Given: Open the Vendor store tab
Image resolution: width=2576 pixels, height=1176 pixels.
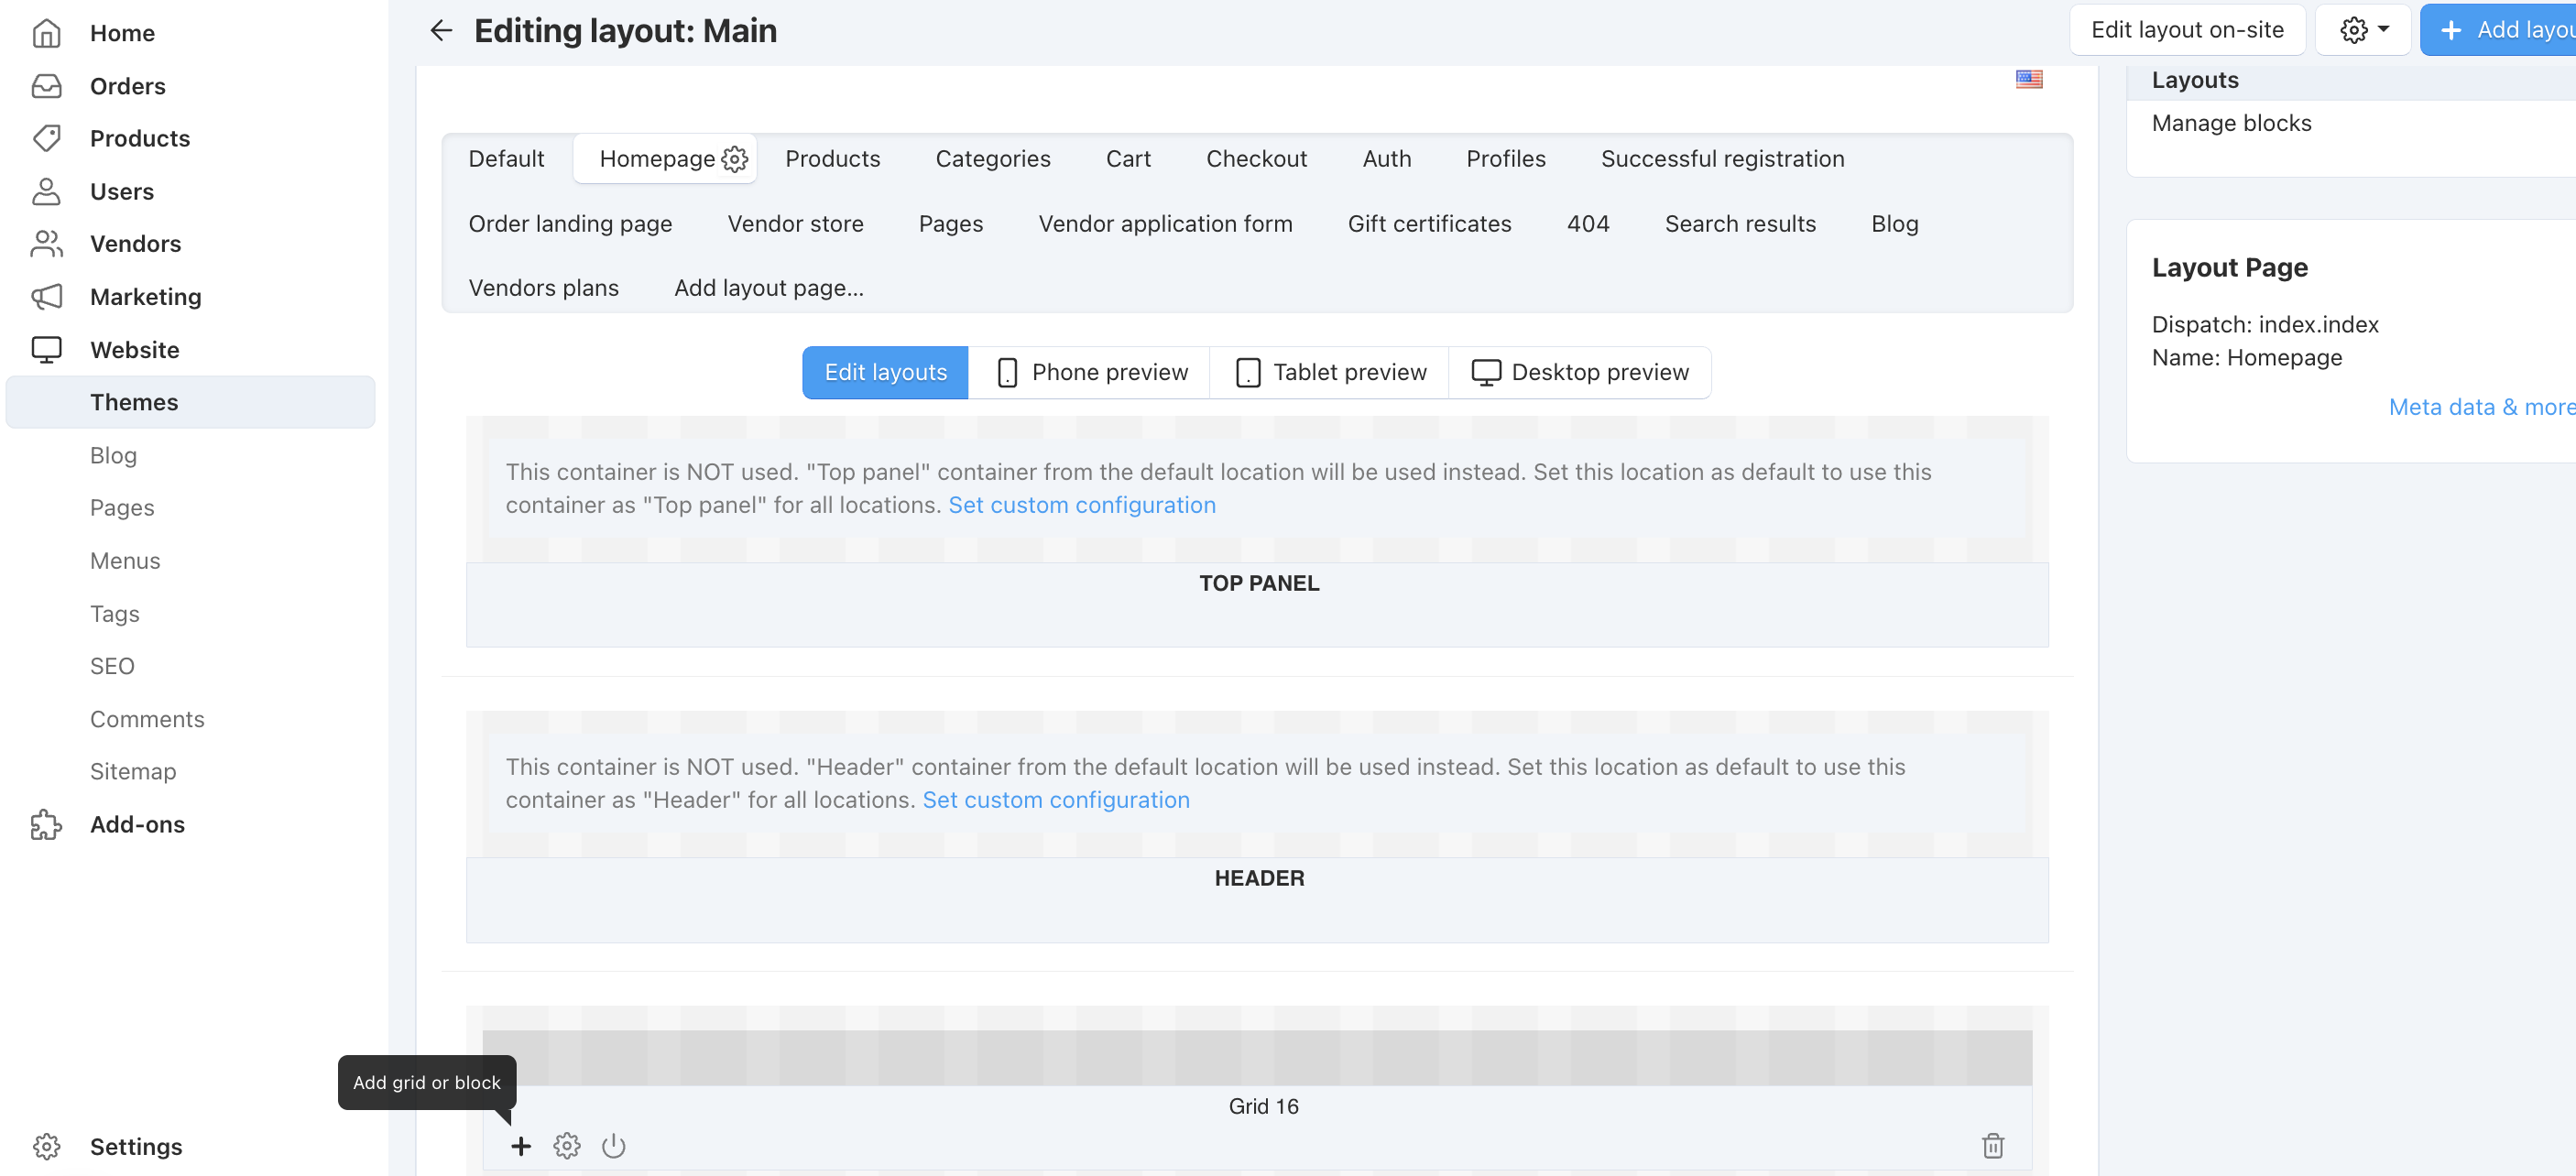Looking at the screenshot, I should 795,224.
